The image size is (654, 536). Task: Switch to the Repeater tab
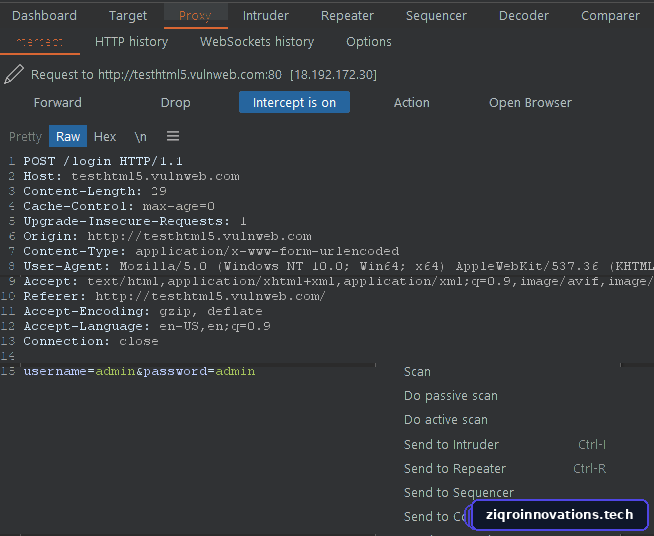coord(347,16)
